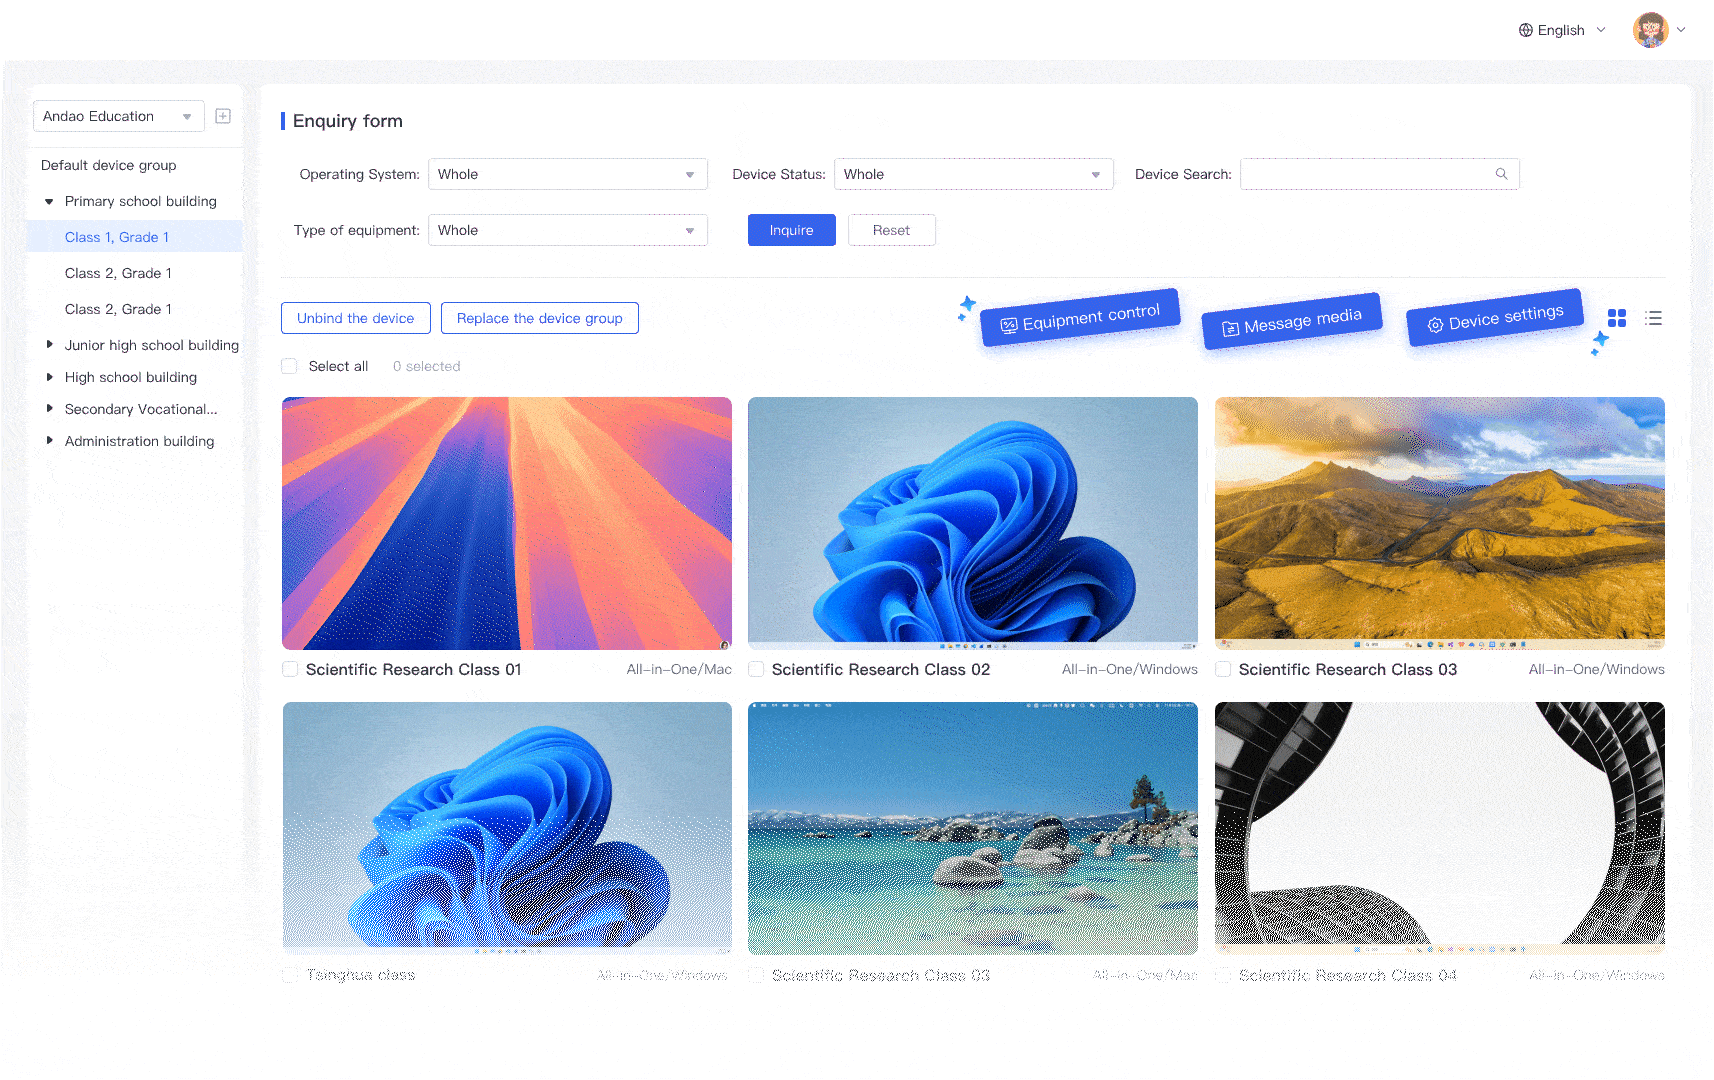
Task: Click "All-in-One/Windows" beside Class 02
Action: [1130, 669]
